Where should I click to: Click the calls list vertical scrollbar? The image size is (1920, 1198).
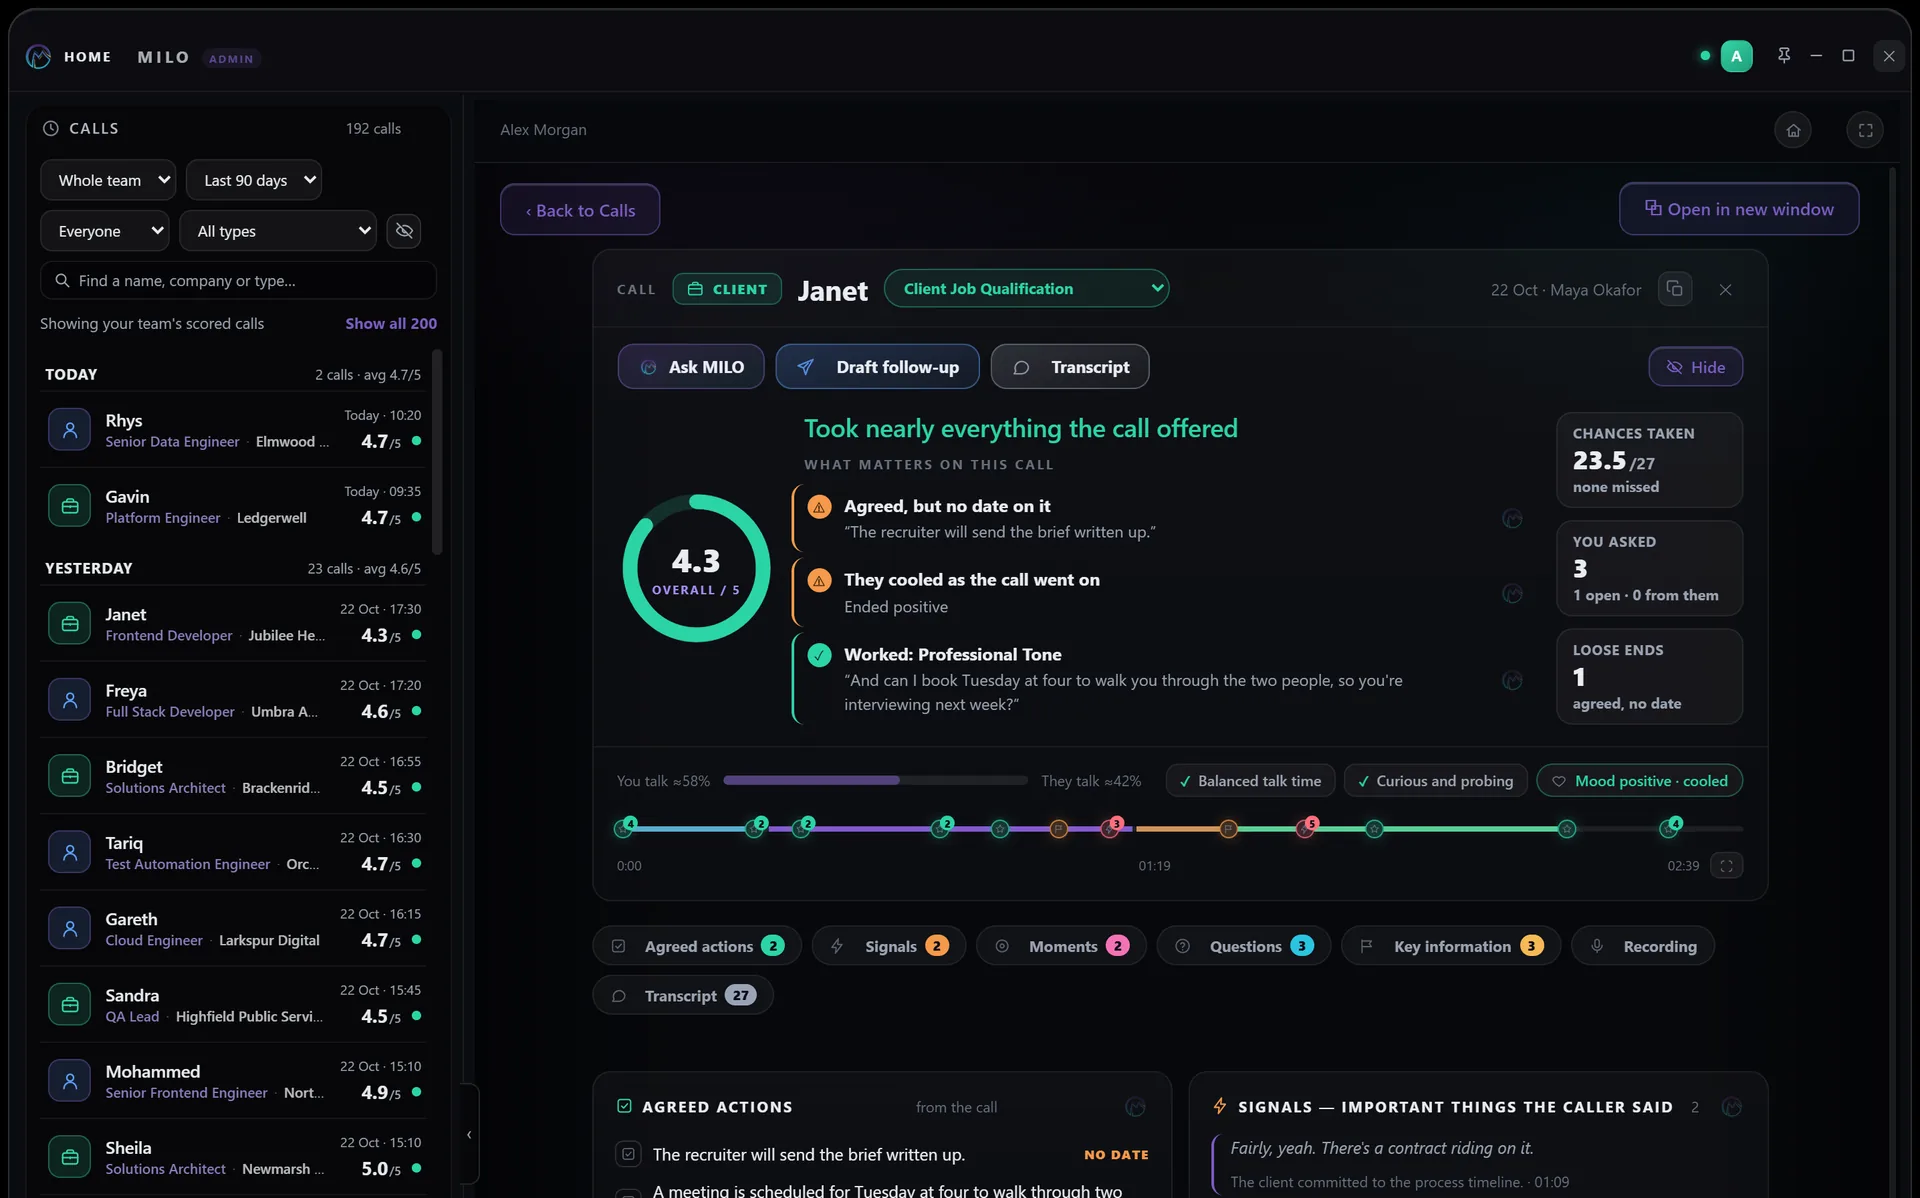436,452
